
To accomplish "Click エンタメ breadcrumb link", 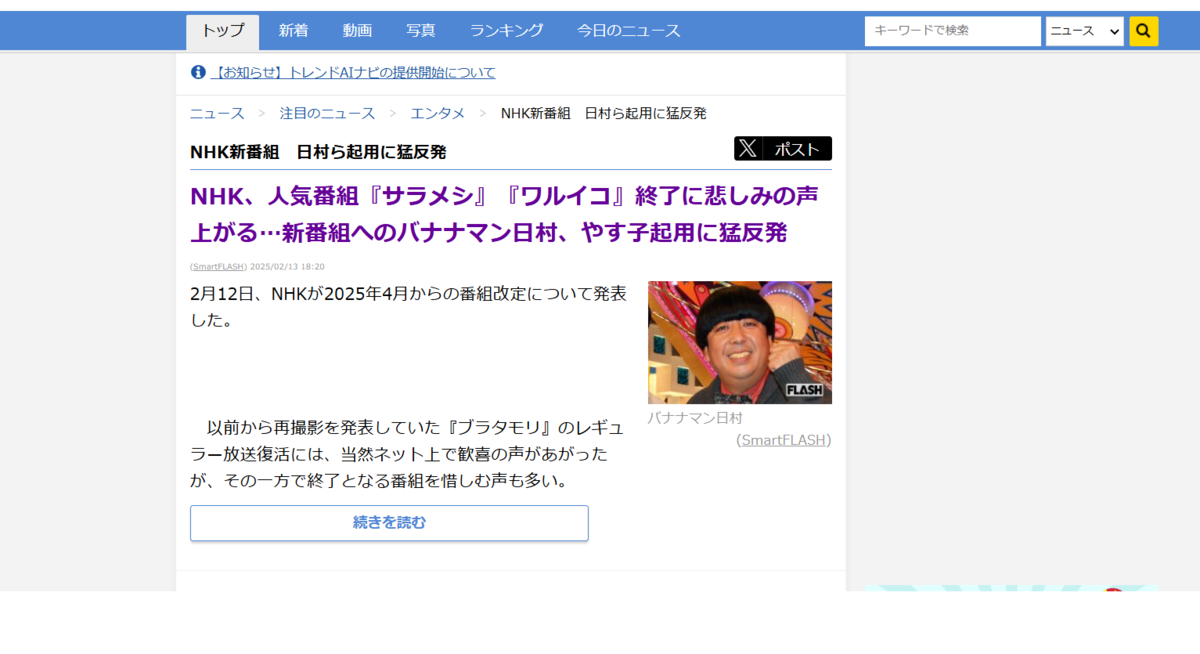I will (438, 113).
